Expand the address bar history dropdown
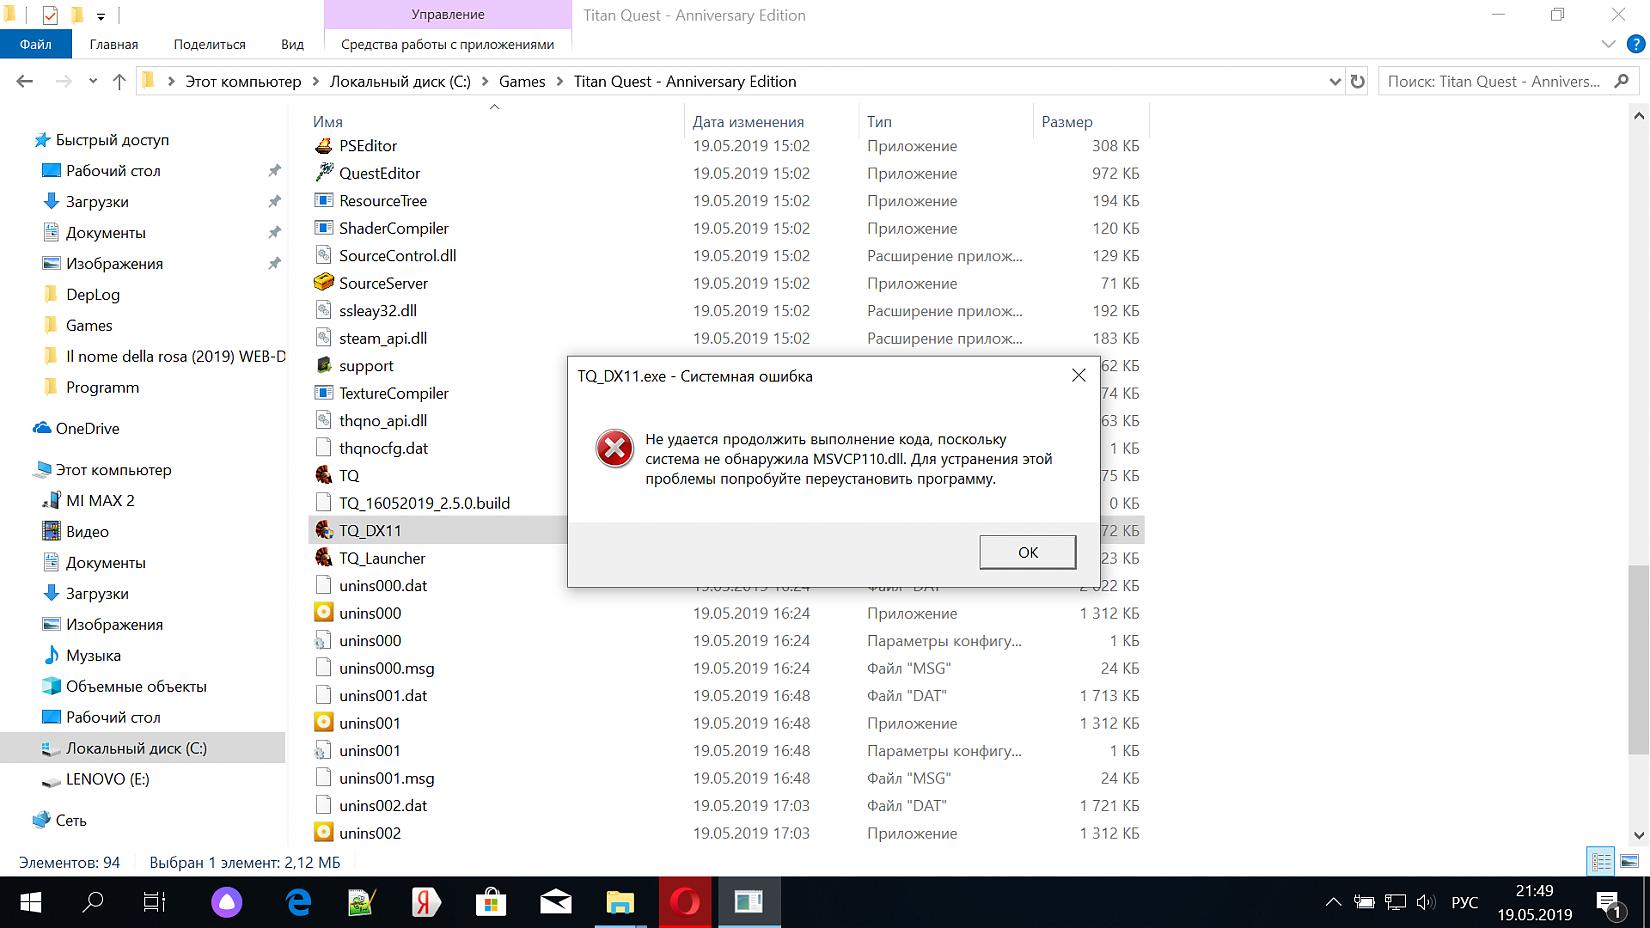 (1334, 82)
